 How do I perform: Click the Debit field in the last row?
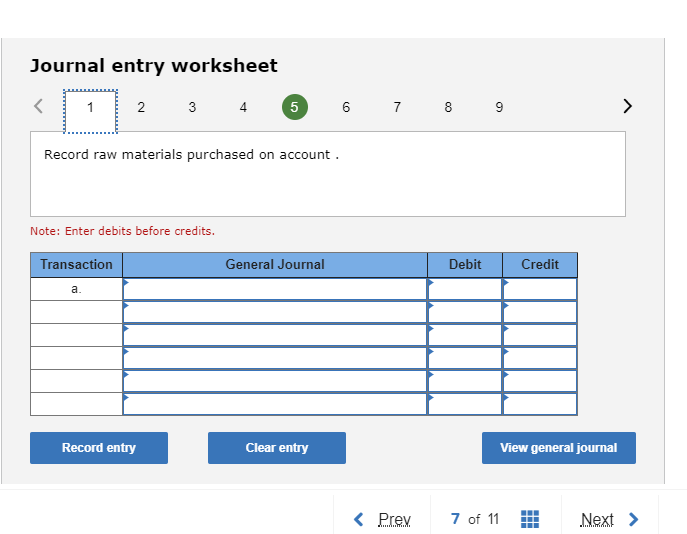pos(465,404)
